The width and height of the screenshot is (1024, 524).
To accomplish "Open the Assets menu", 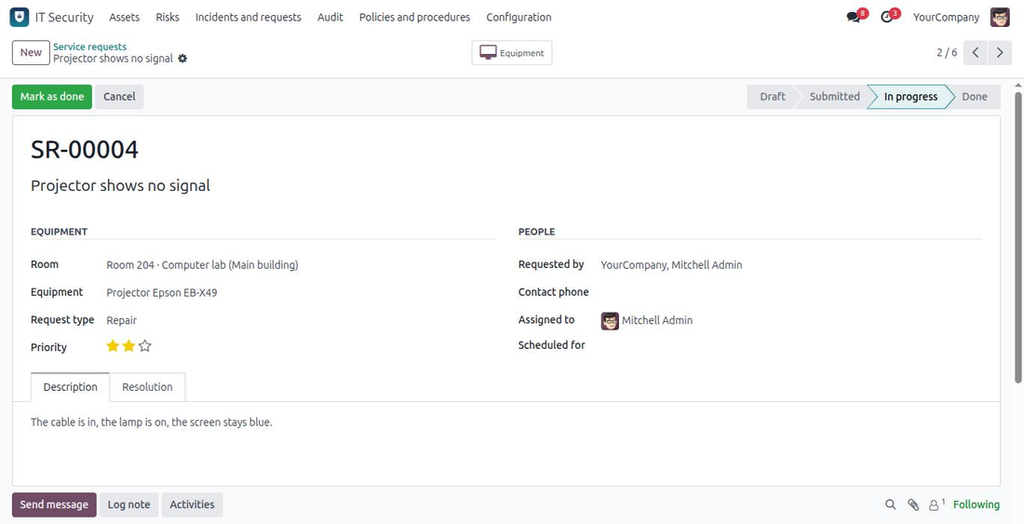I will (x=124, y=17).
